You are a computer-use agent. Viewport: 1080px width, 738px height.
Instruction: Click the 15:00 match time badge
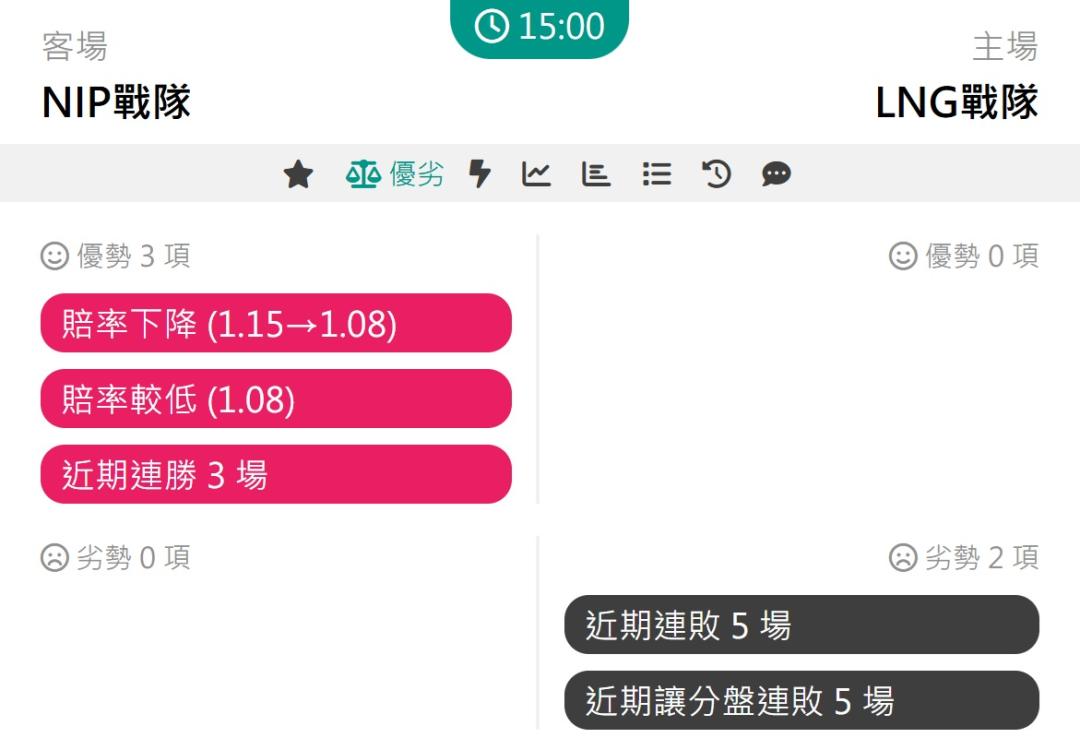(x=539, y=27)
